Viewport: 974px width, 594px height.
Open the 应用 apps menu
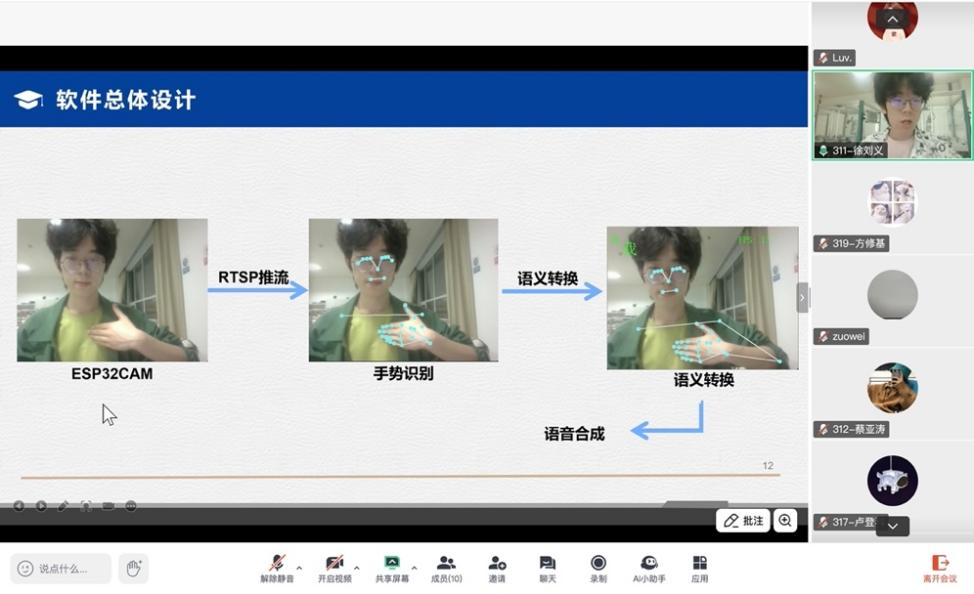(700, 568)
